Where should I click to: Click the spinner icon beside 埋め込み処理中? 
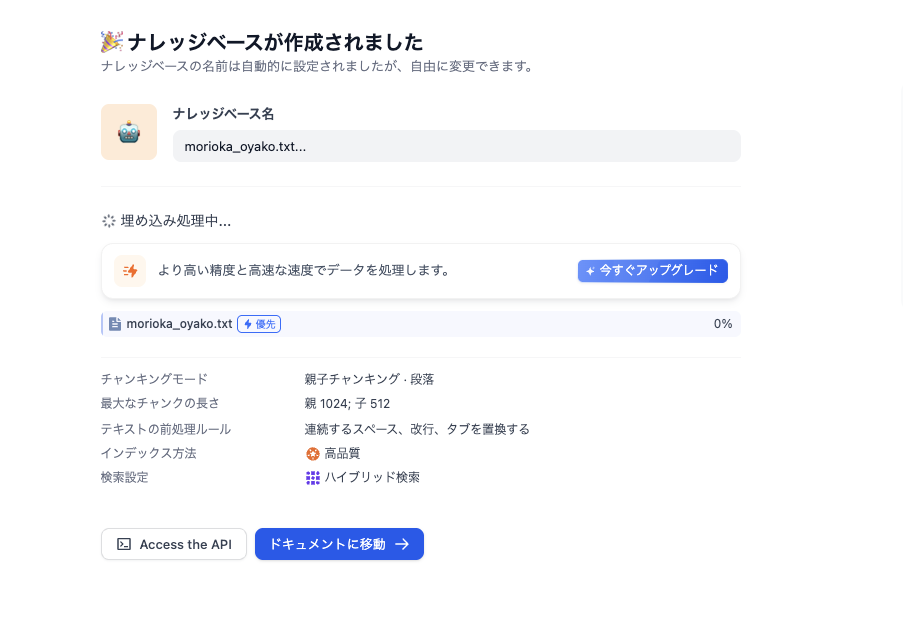[108, 221]
